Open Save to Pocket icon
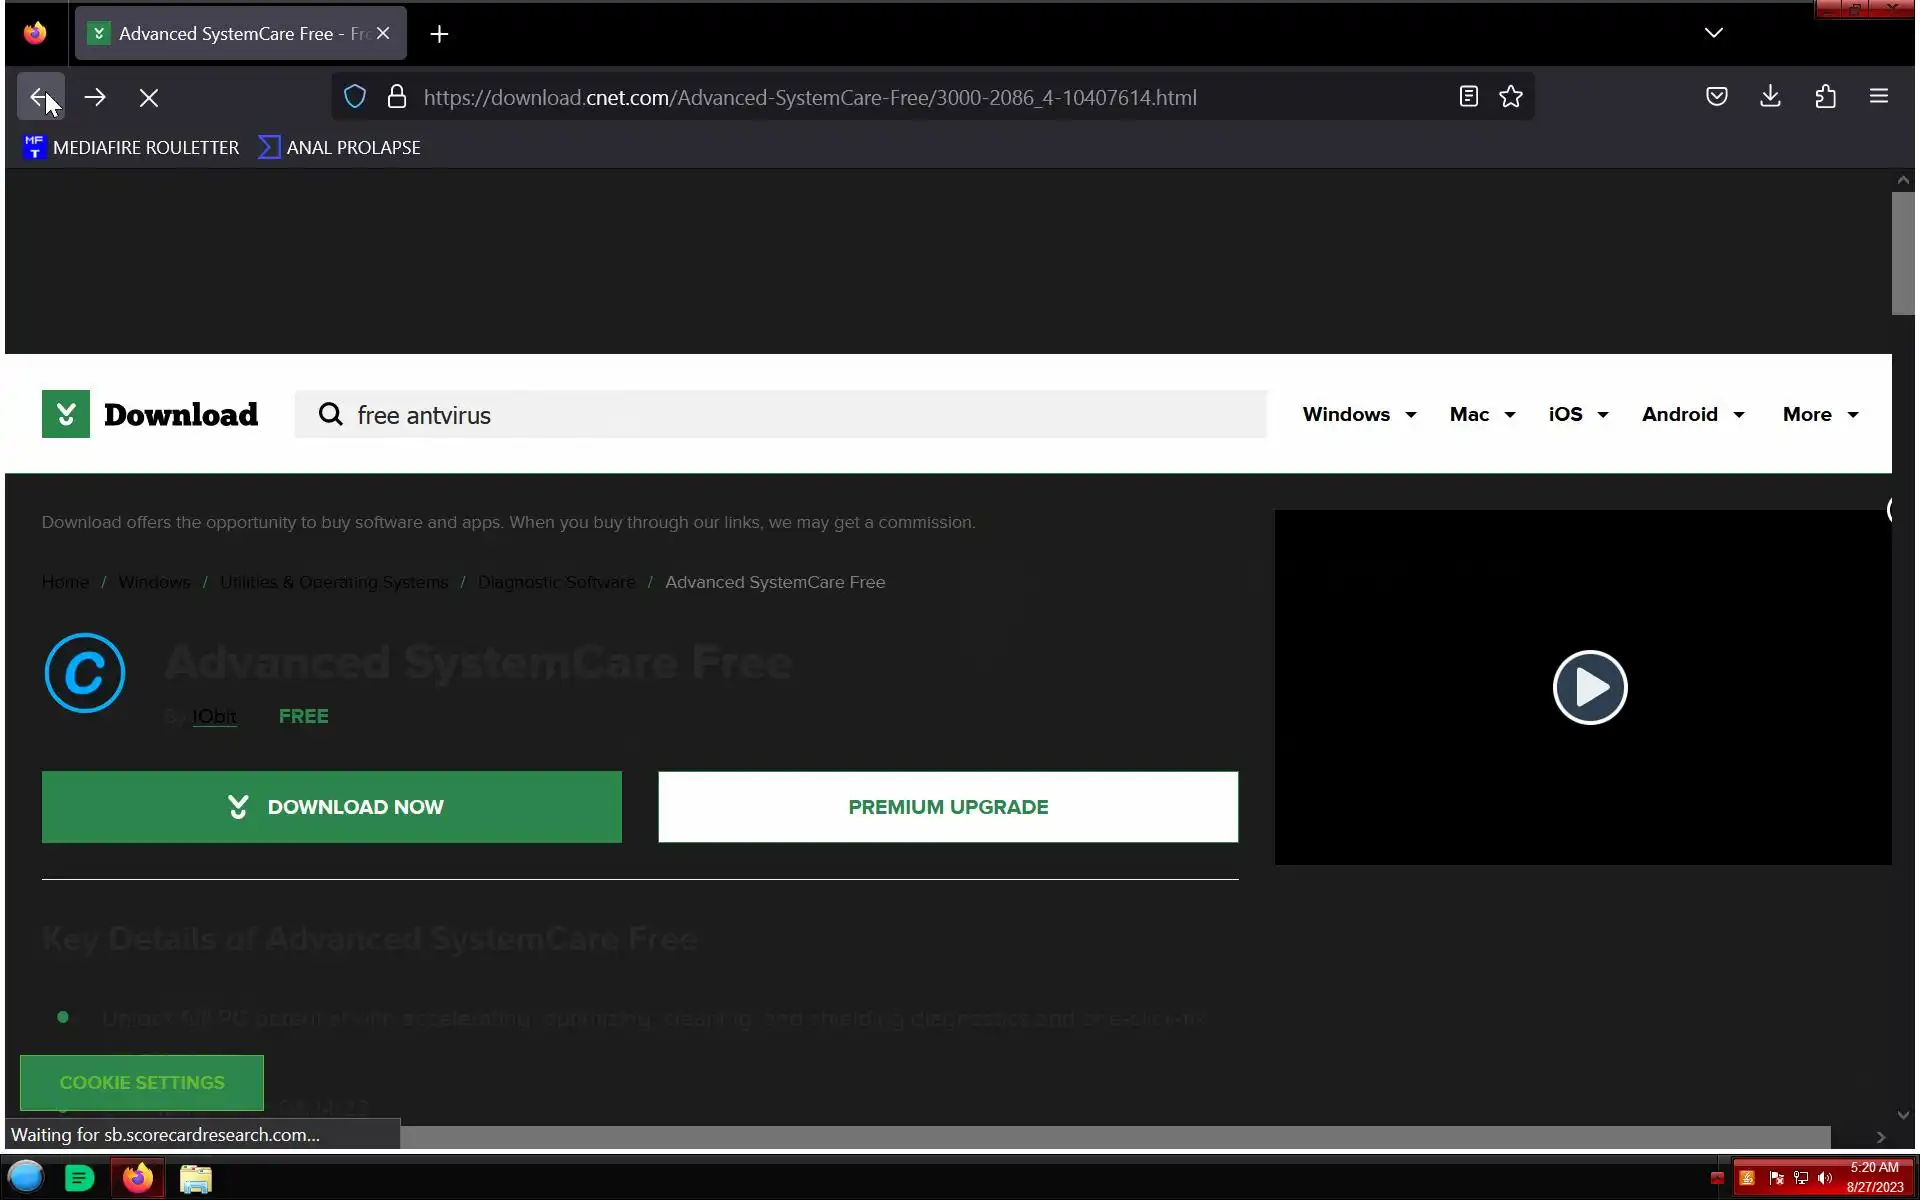The width and height of the screenshot is (1920, 1200). click(1716, 97)
